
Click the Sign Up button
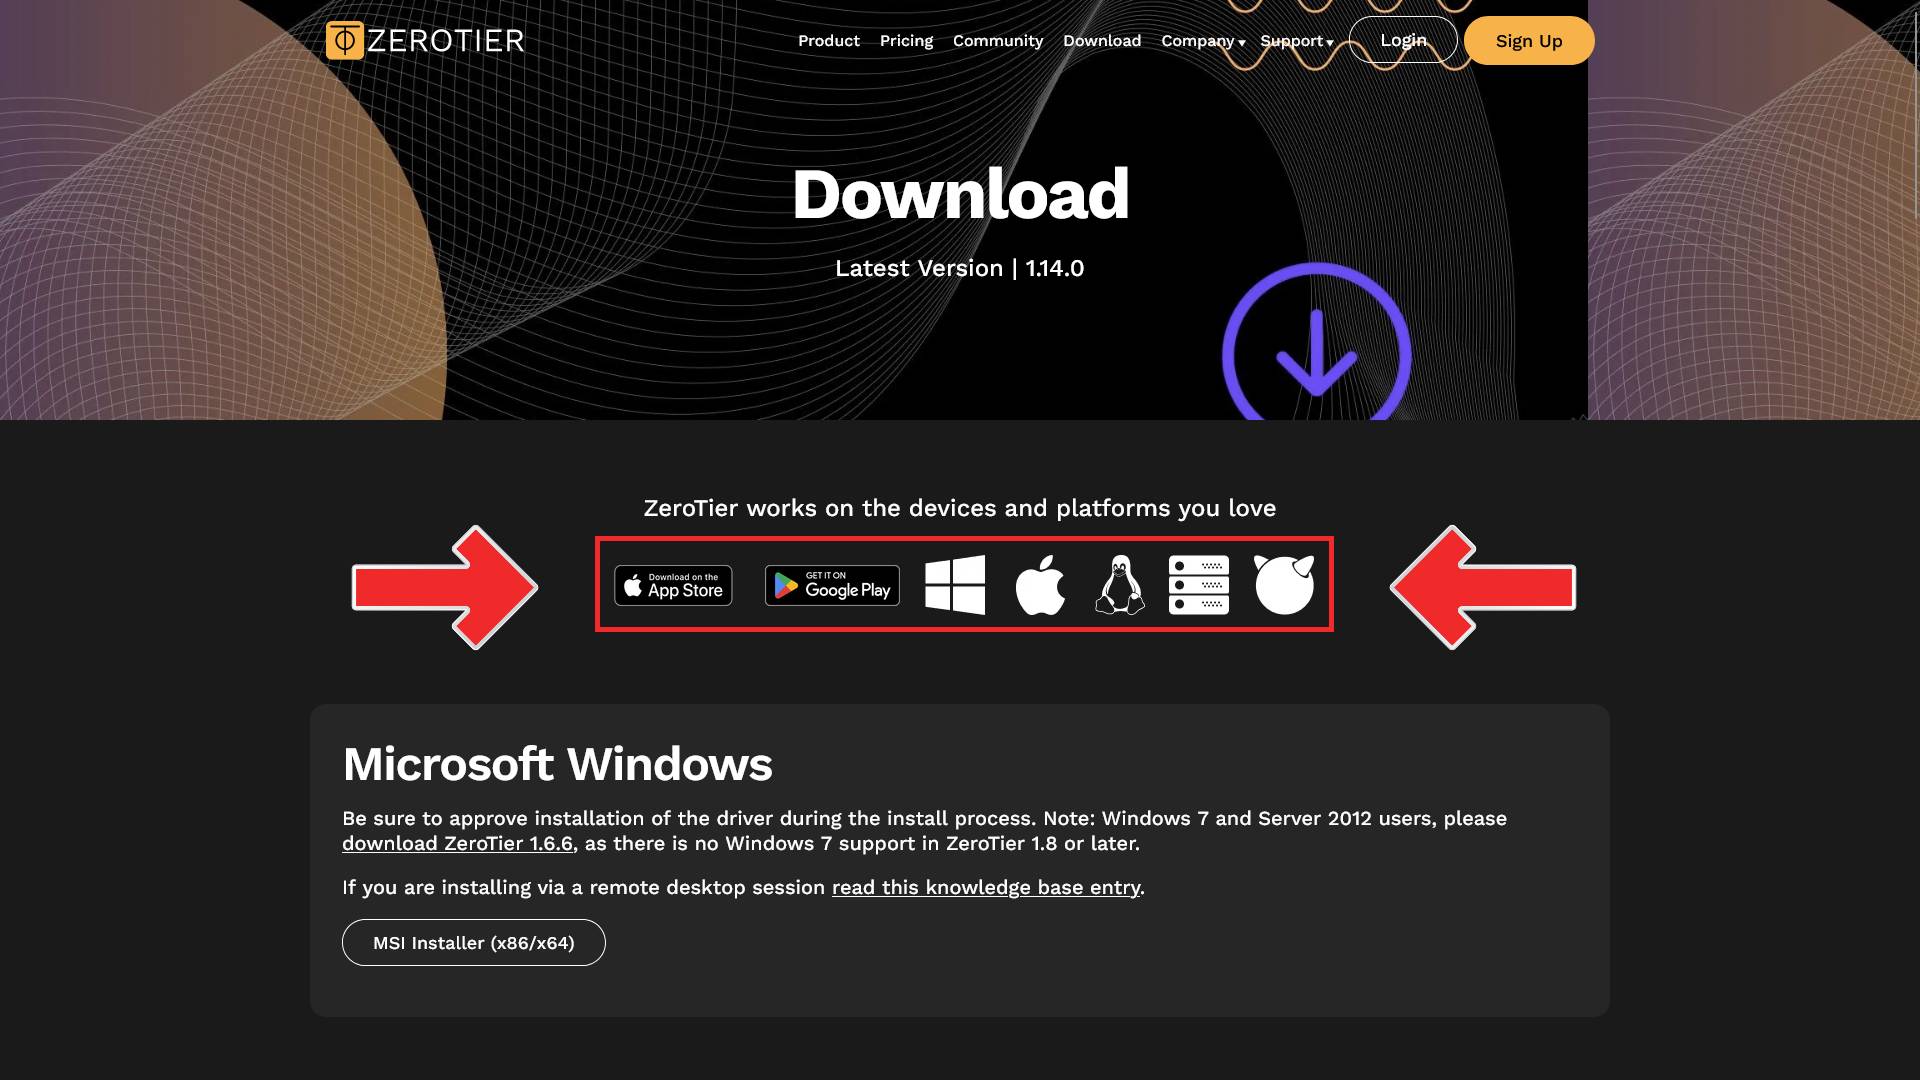point(1529,41)
